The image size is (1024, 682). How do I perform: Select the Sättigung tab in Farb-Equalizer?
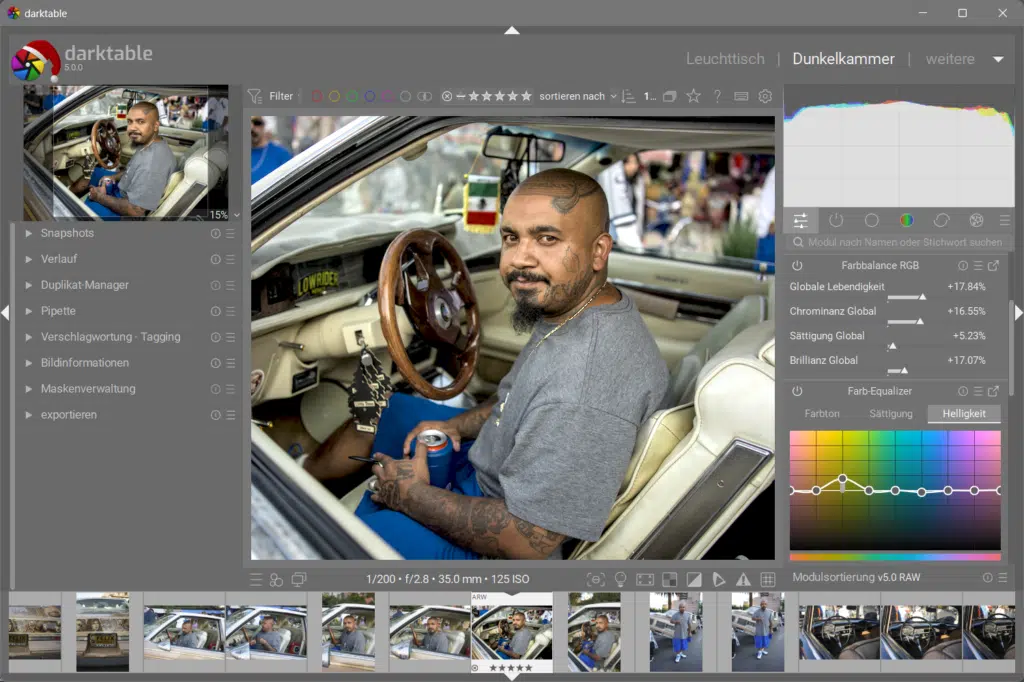(x=890, y=413)
